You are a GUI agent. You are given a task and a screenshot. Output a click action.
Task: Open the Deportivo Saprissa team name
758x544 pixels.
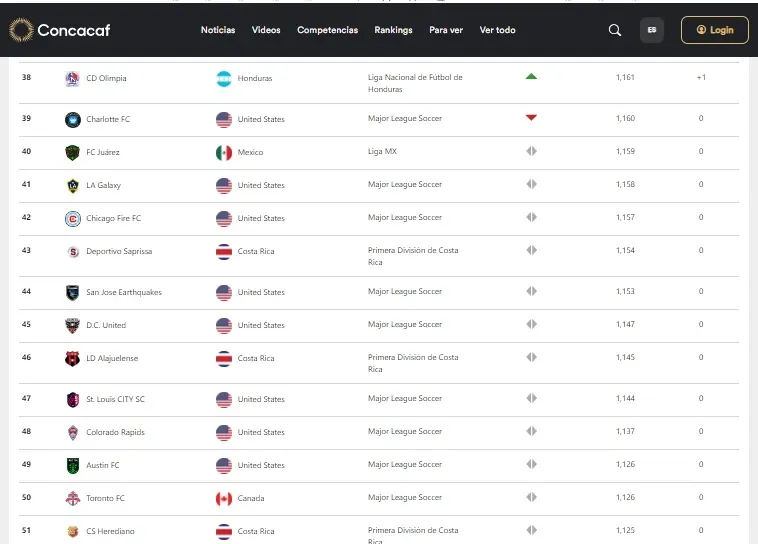click(119, 251)
